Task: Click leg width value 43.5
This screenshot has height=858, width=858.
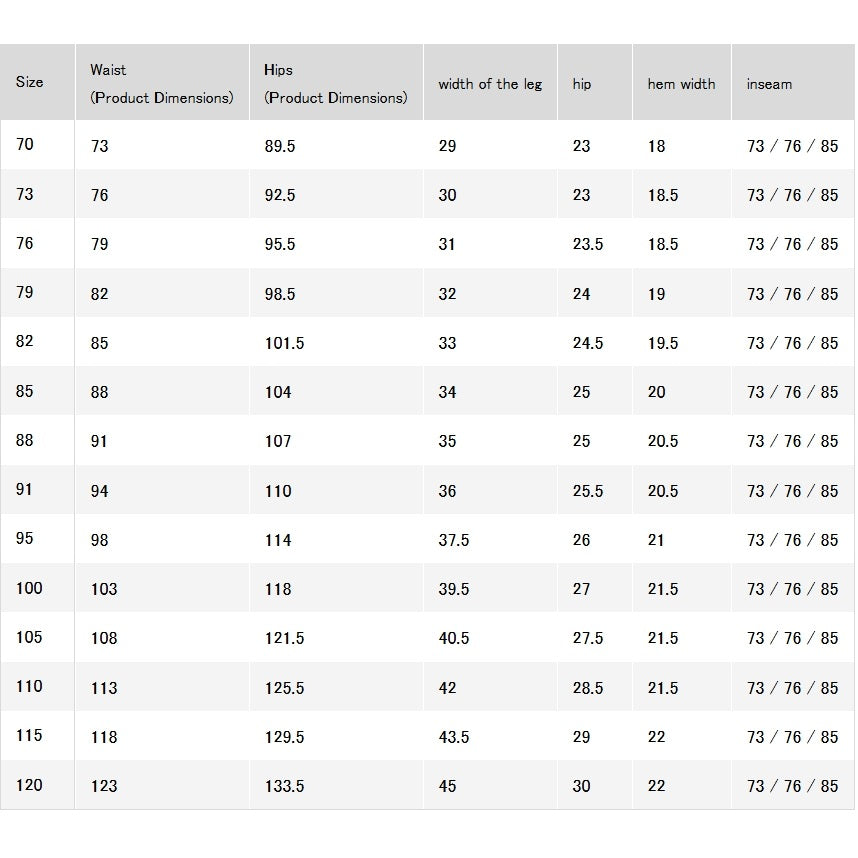Action: pyautogui.click(x=454, y=737)
